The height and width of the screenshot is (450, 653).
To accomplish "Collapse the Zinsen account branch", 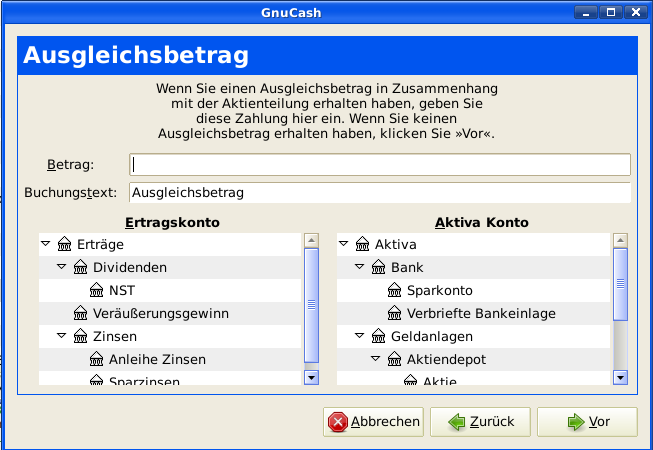I will coord(61,336).
